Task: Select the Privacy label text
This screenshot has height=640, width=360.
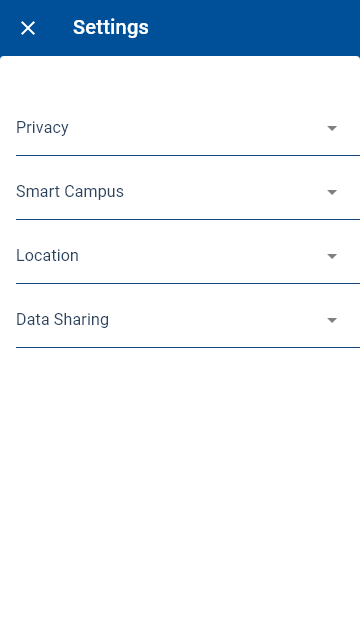Action: [x=42, y=128]
